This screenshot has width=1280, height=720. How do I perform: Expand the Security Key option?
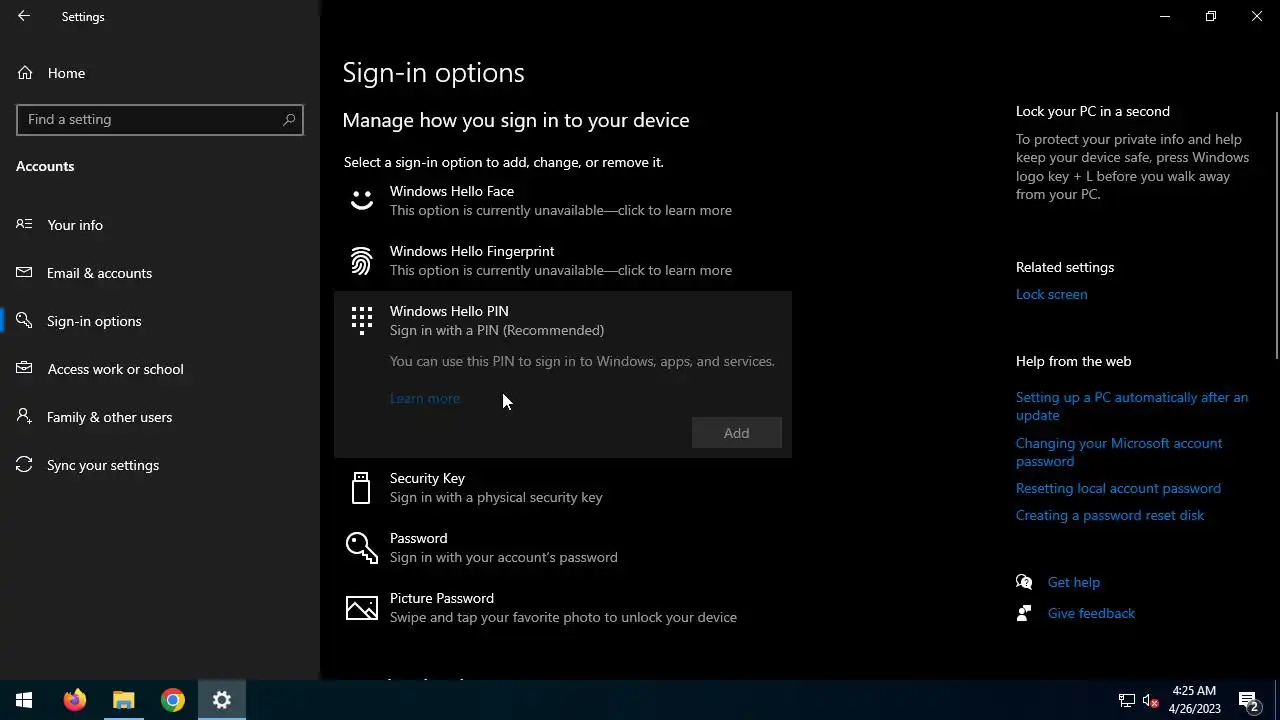point(563,488)
